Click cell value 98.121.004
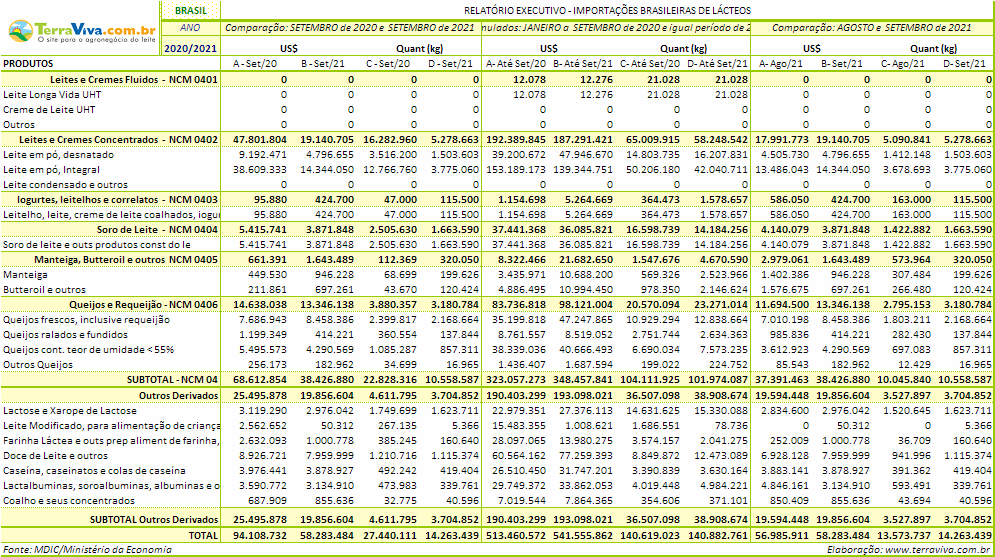 (584, 305)
